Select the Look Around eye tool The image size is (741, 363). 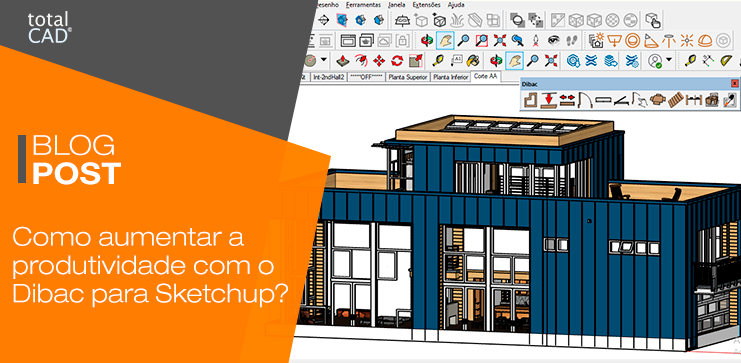click(553, 40)
